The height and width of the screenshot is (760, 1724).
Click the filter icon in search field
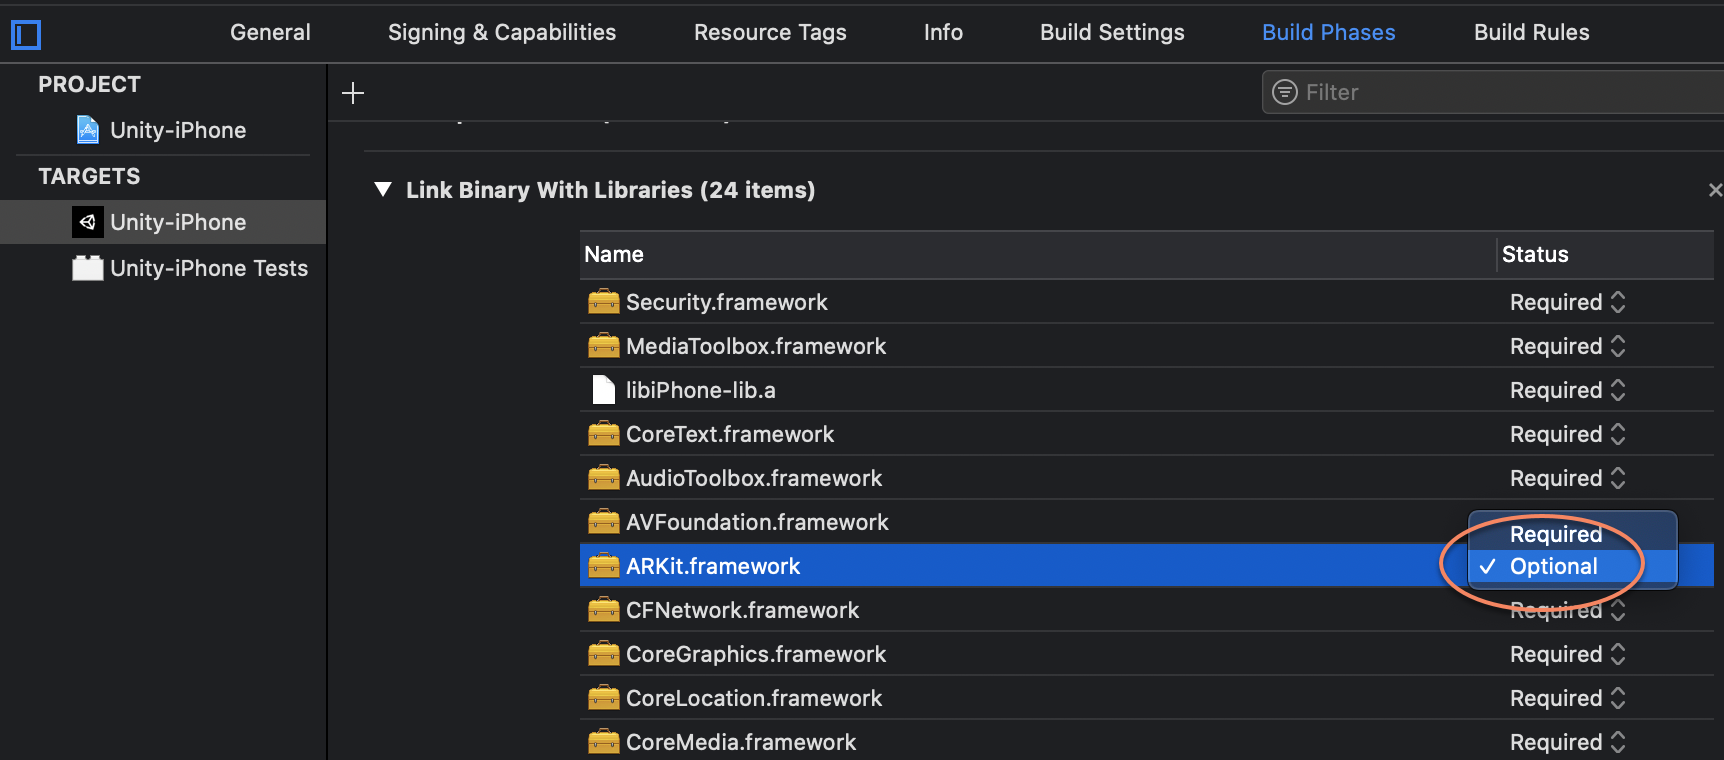coord(1284,92)
